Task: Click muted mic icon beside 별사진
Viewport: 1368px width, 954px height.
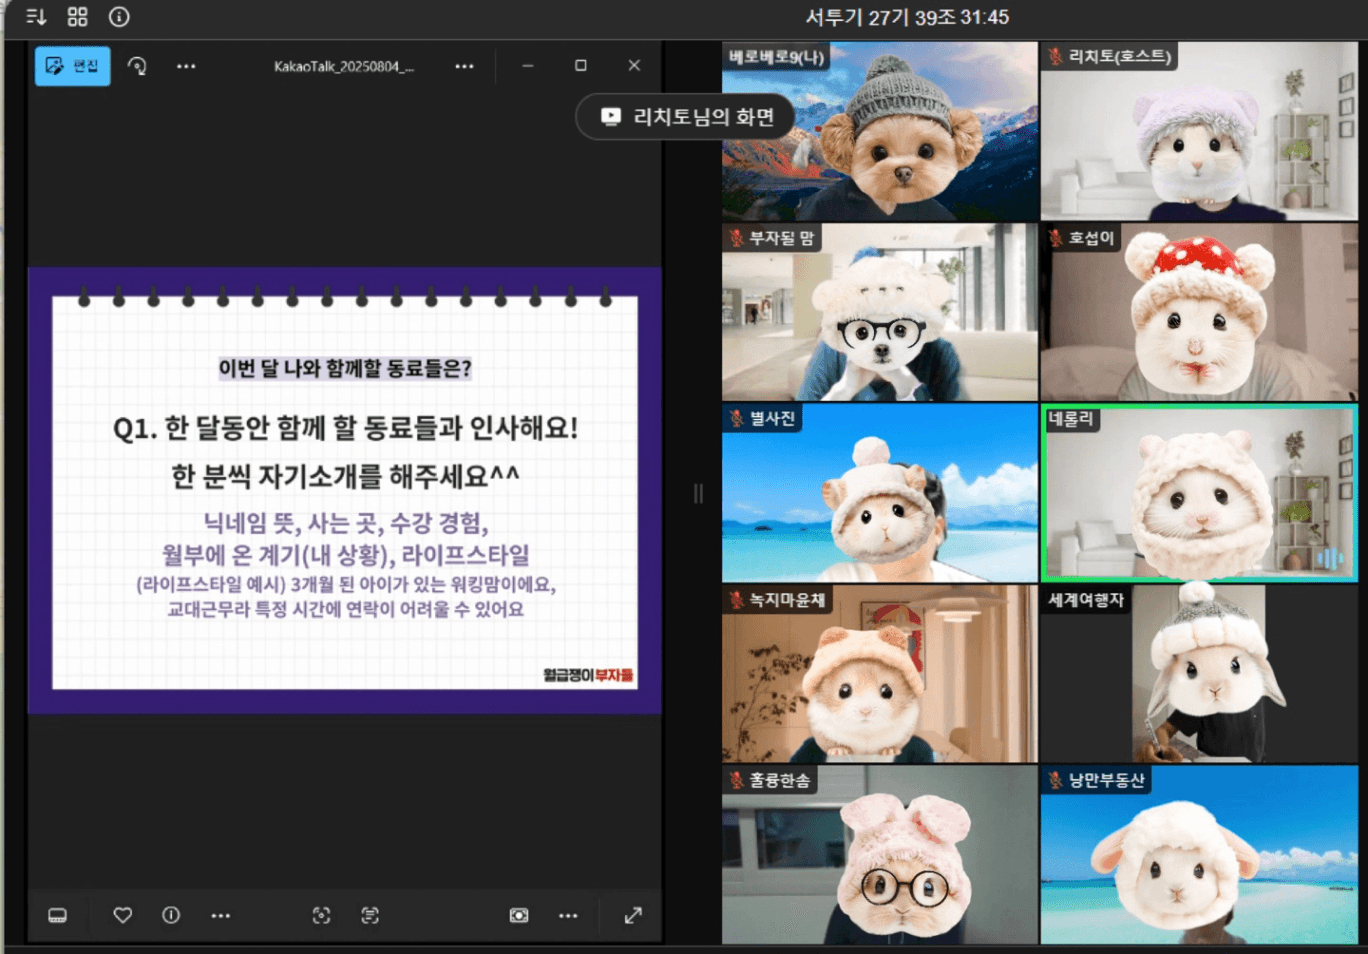Action: click(737, 418)
